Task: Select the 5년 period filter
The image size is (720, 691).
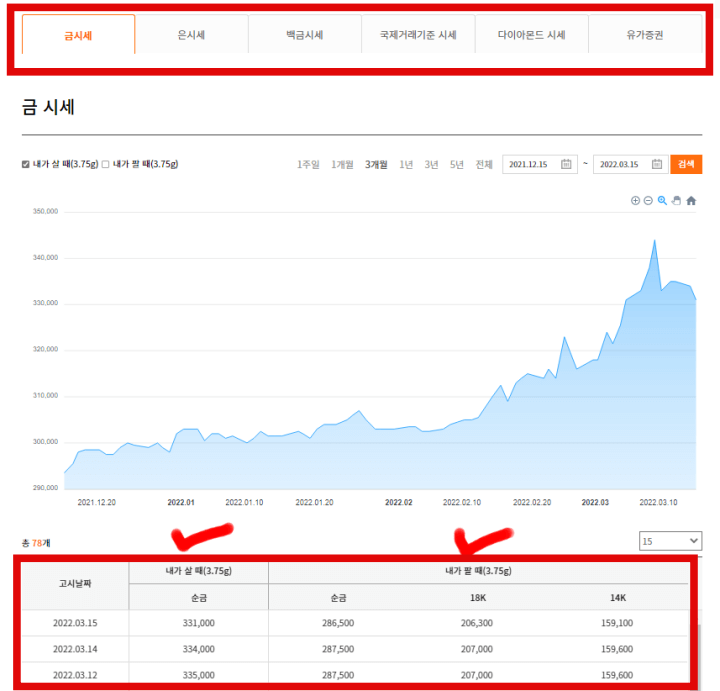Action: coord(457,164)
